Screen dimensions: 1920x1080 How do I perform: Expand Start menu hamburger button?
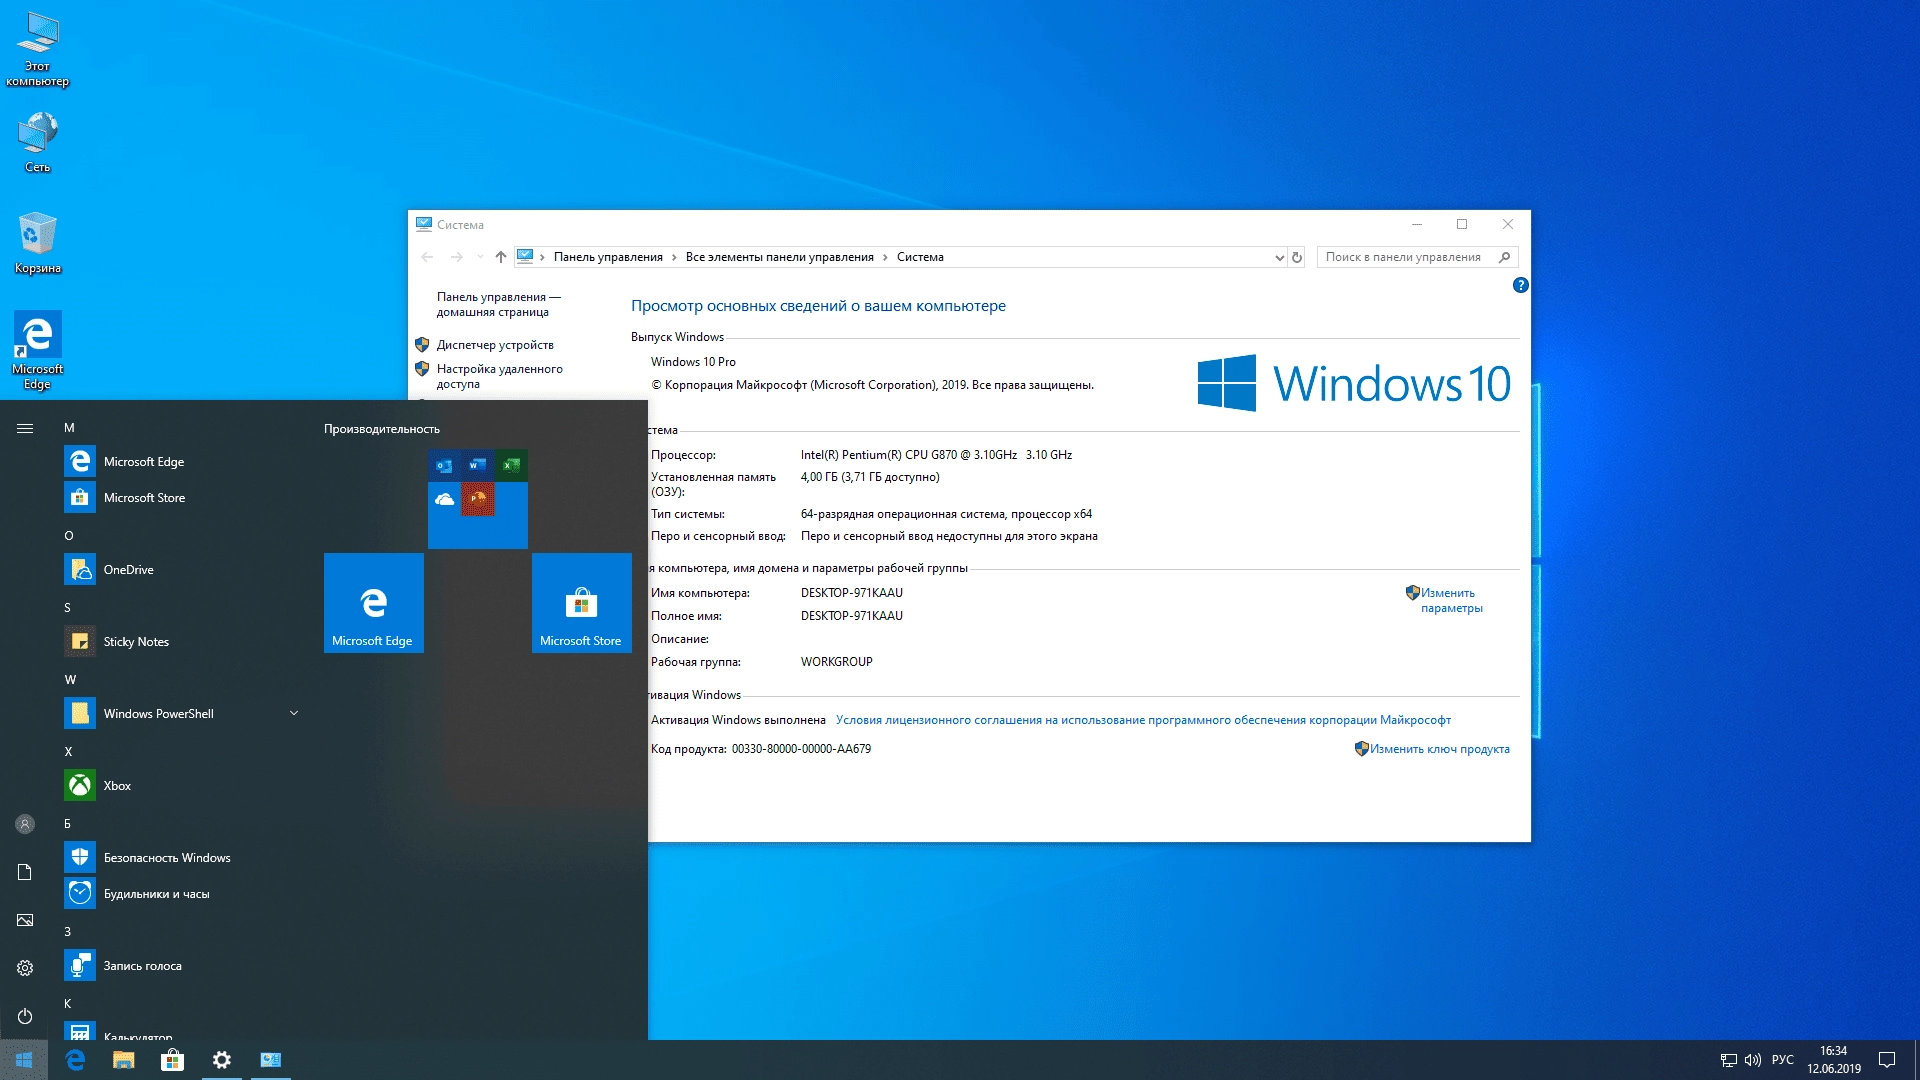(25, 428)
